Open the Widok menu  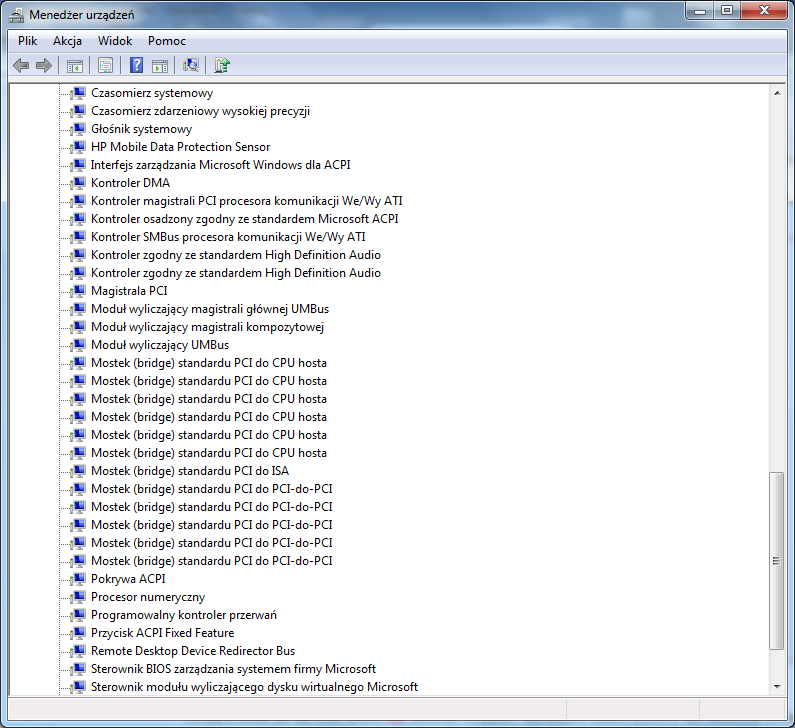(115, 41)
